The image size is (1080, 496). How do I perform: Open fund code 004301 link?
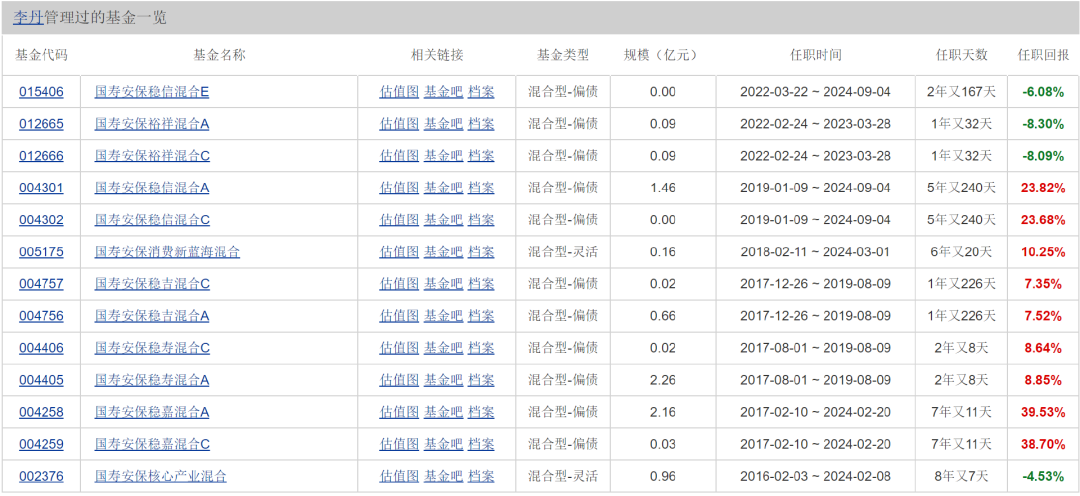(x=41, y=187)
